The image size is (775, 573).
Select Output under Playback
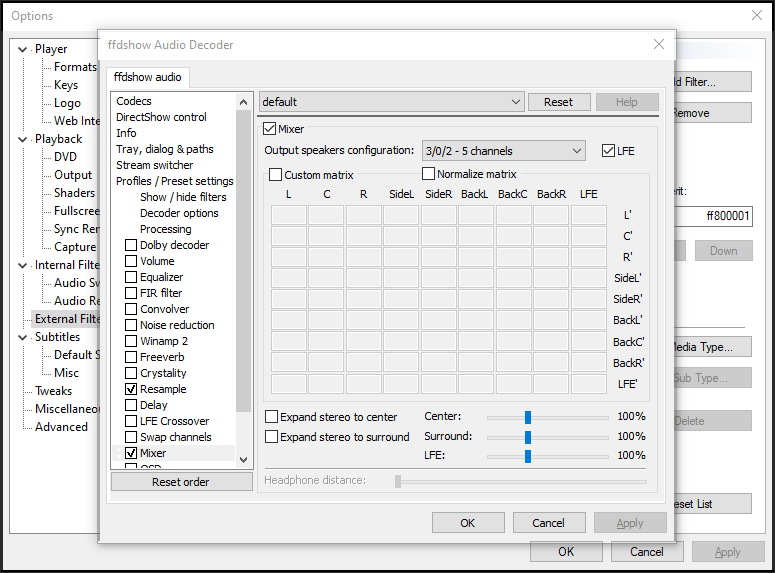point(73,175)
